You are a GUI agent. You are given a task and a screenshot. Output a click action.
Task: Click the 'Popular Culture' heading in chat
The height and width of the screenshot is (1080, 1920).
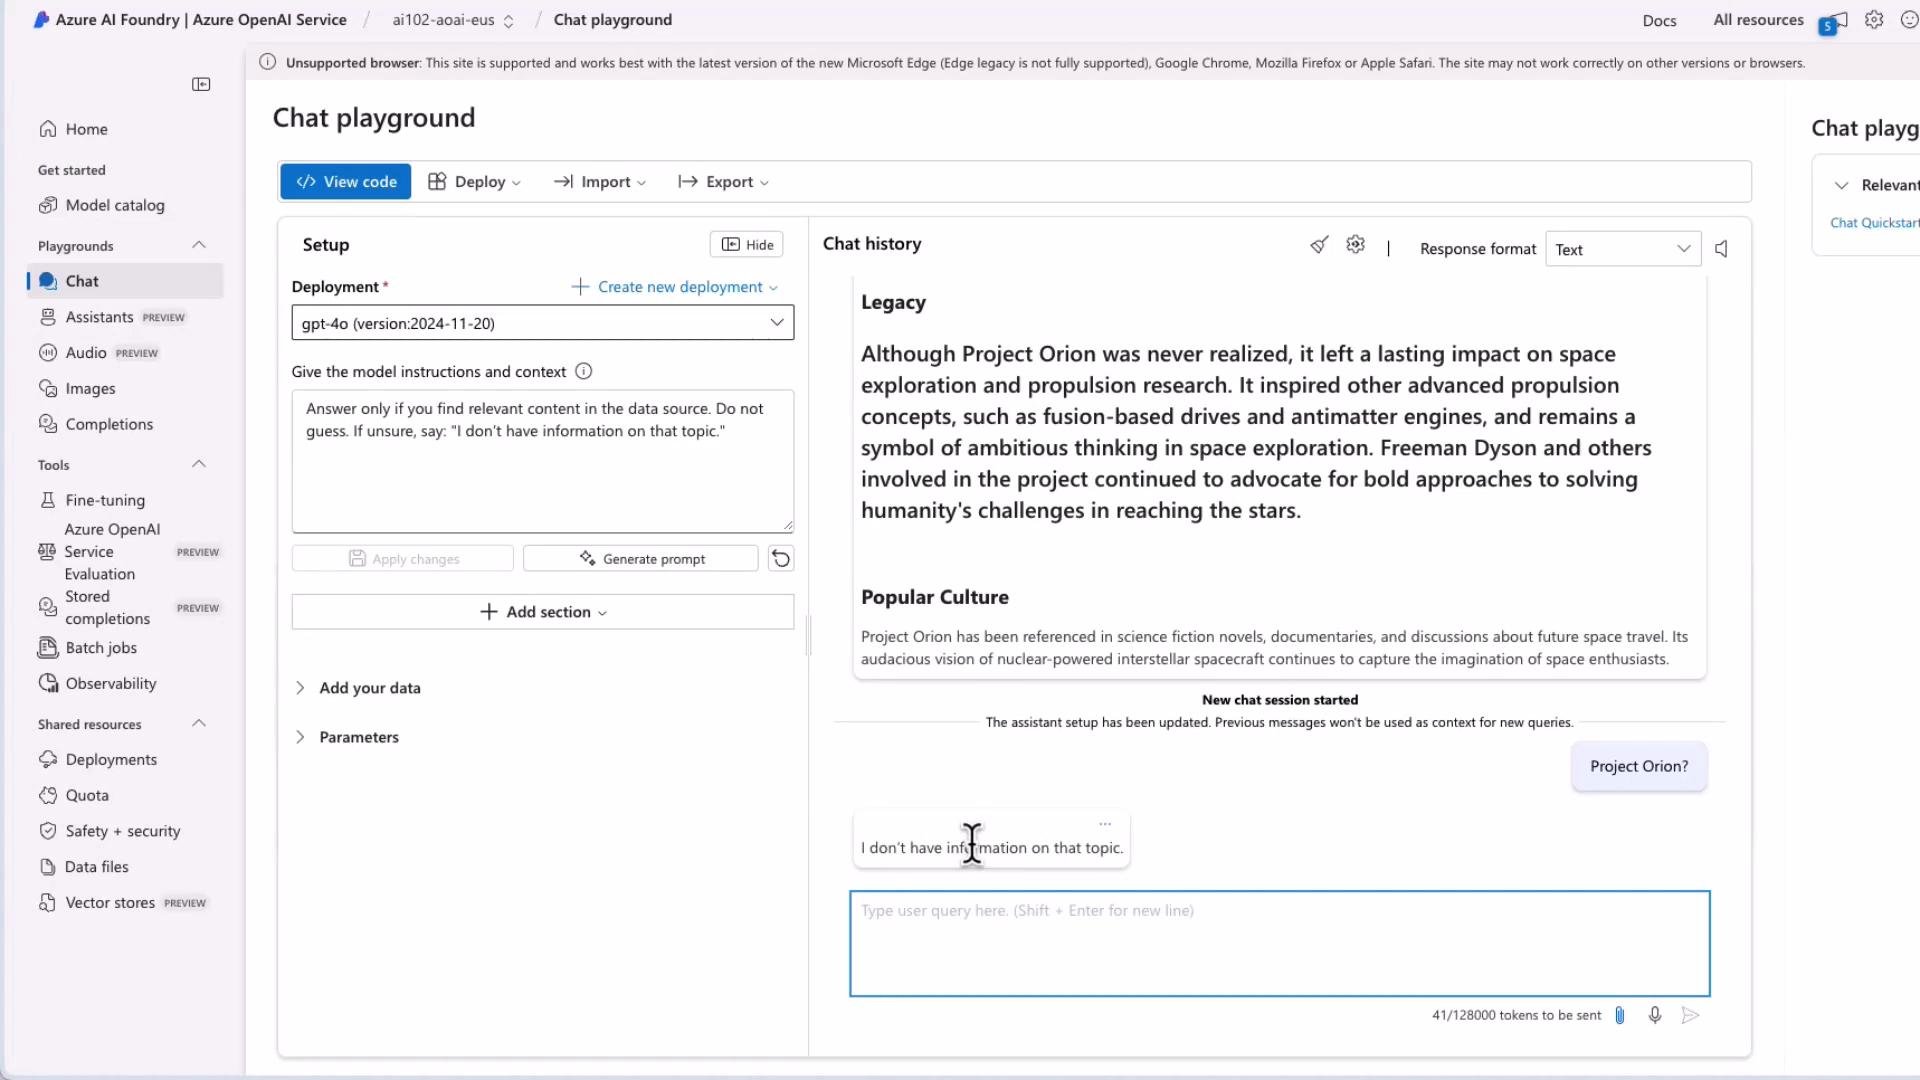click(x=935, y=598)
